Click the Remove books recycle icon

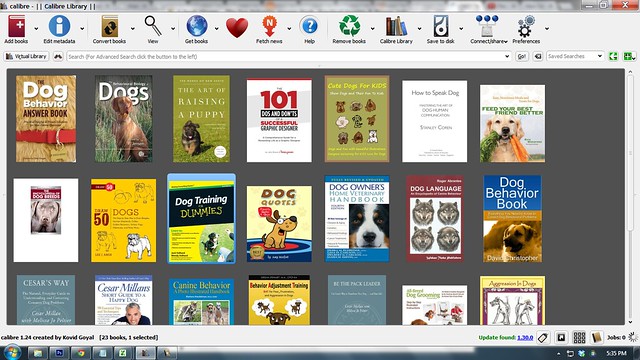click(349, 26)
